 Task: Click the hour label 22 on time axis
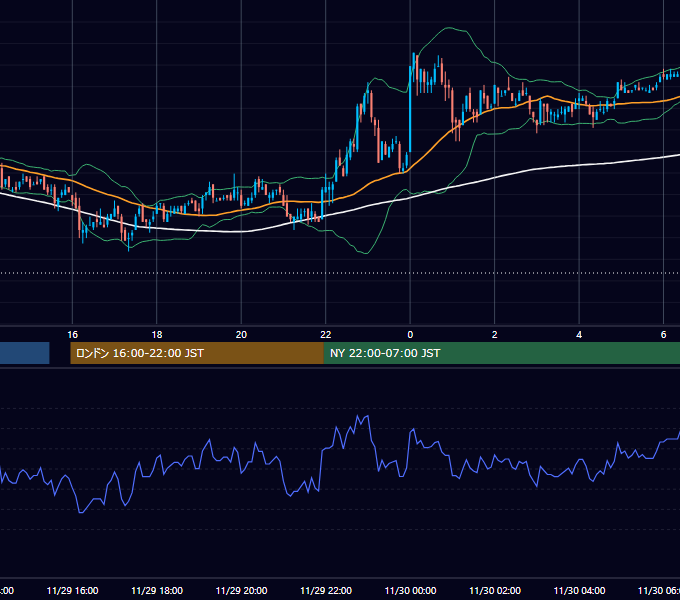(326, 335)
